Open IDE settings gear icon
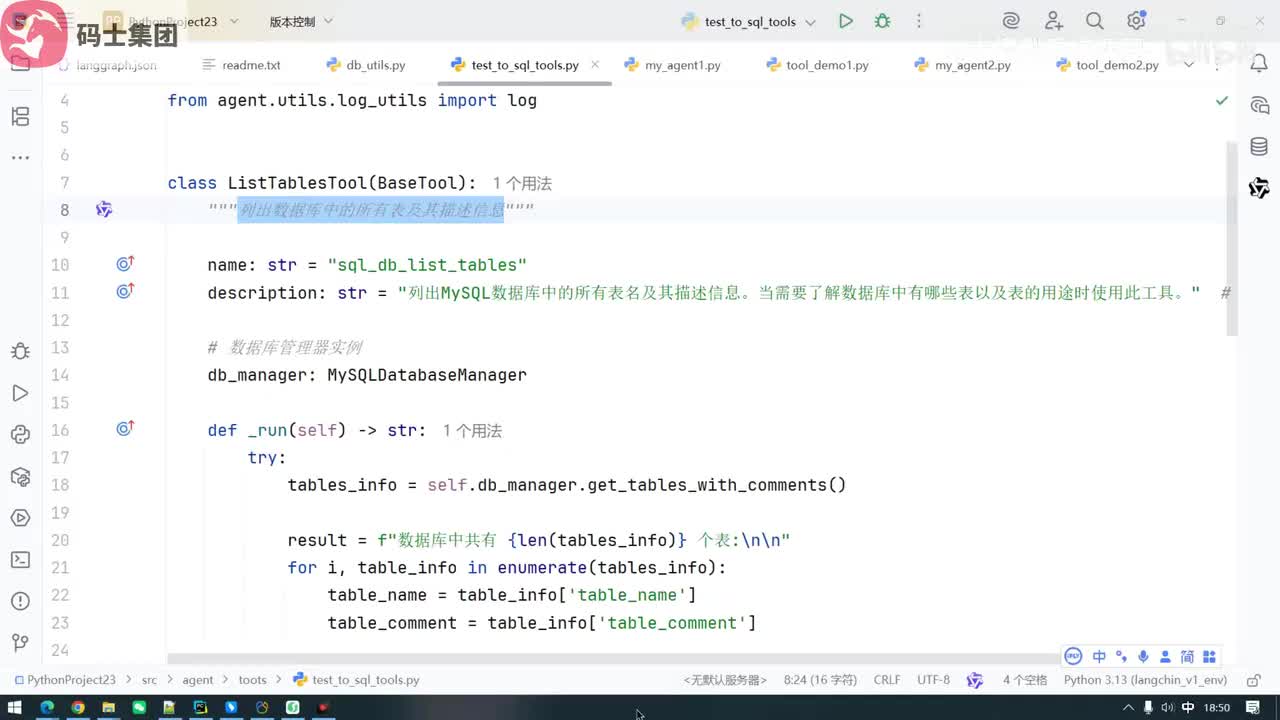Image resolution: width=1280 pixels, height=720 pixels. [1136, 21]
